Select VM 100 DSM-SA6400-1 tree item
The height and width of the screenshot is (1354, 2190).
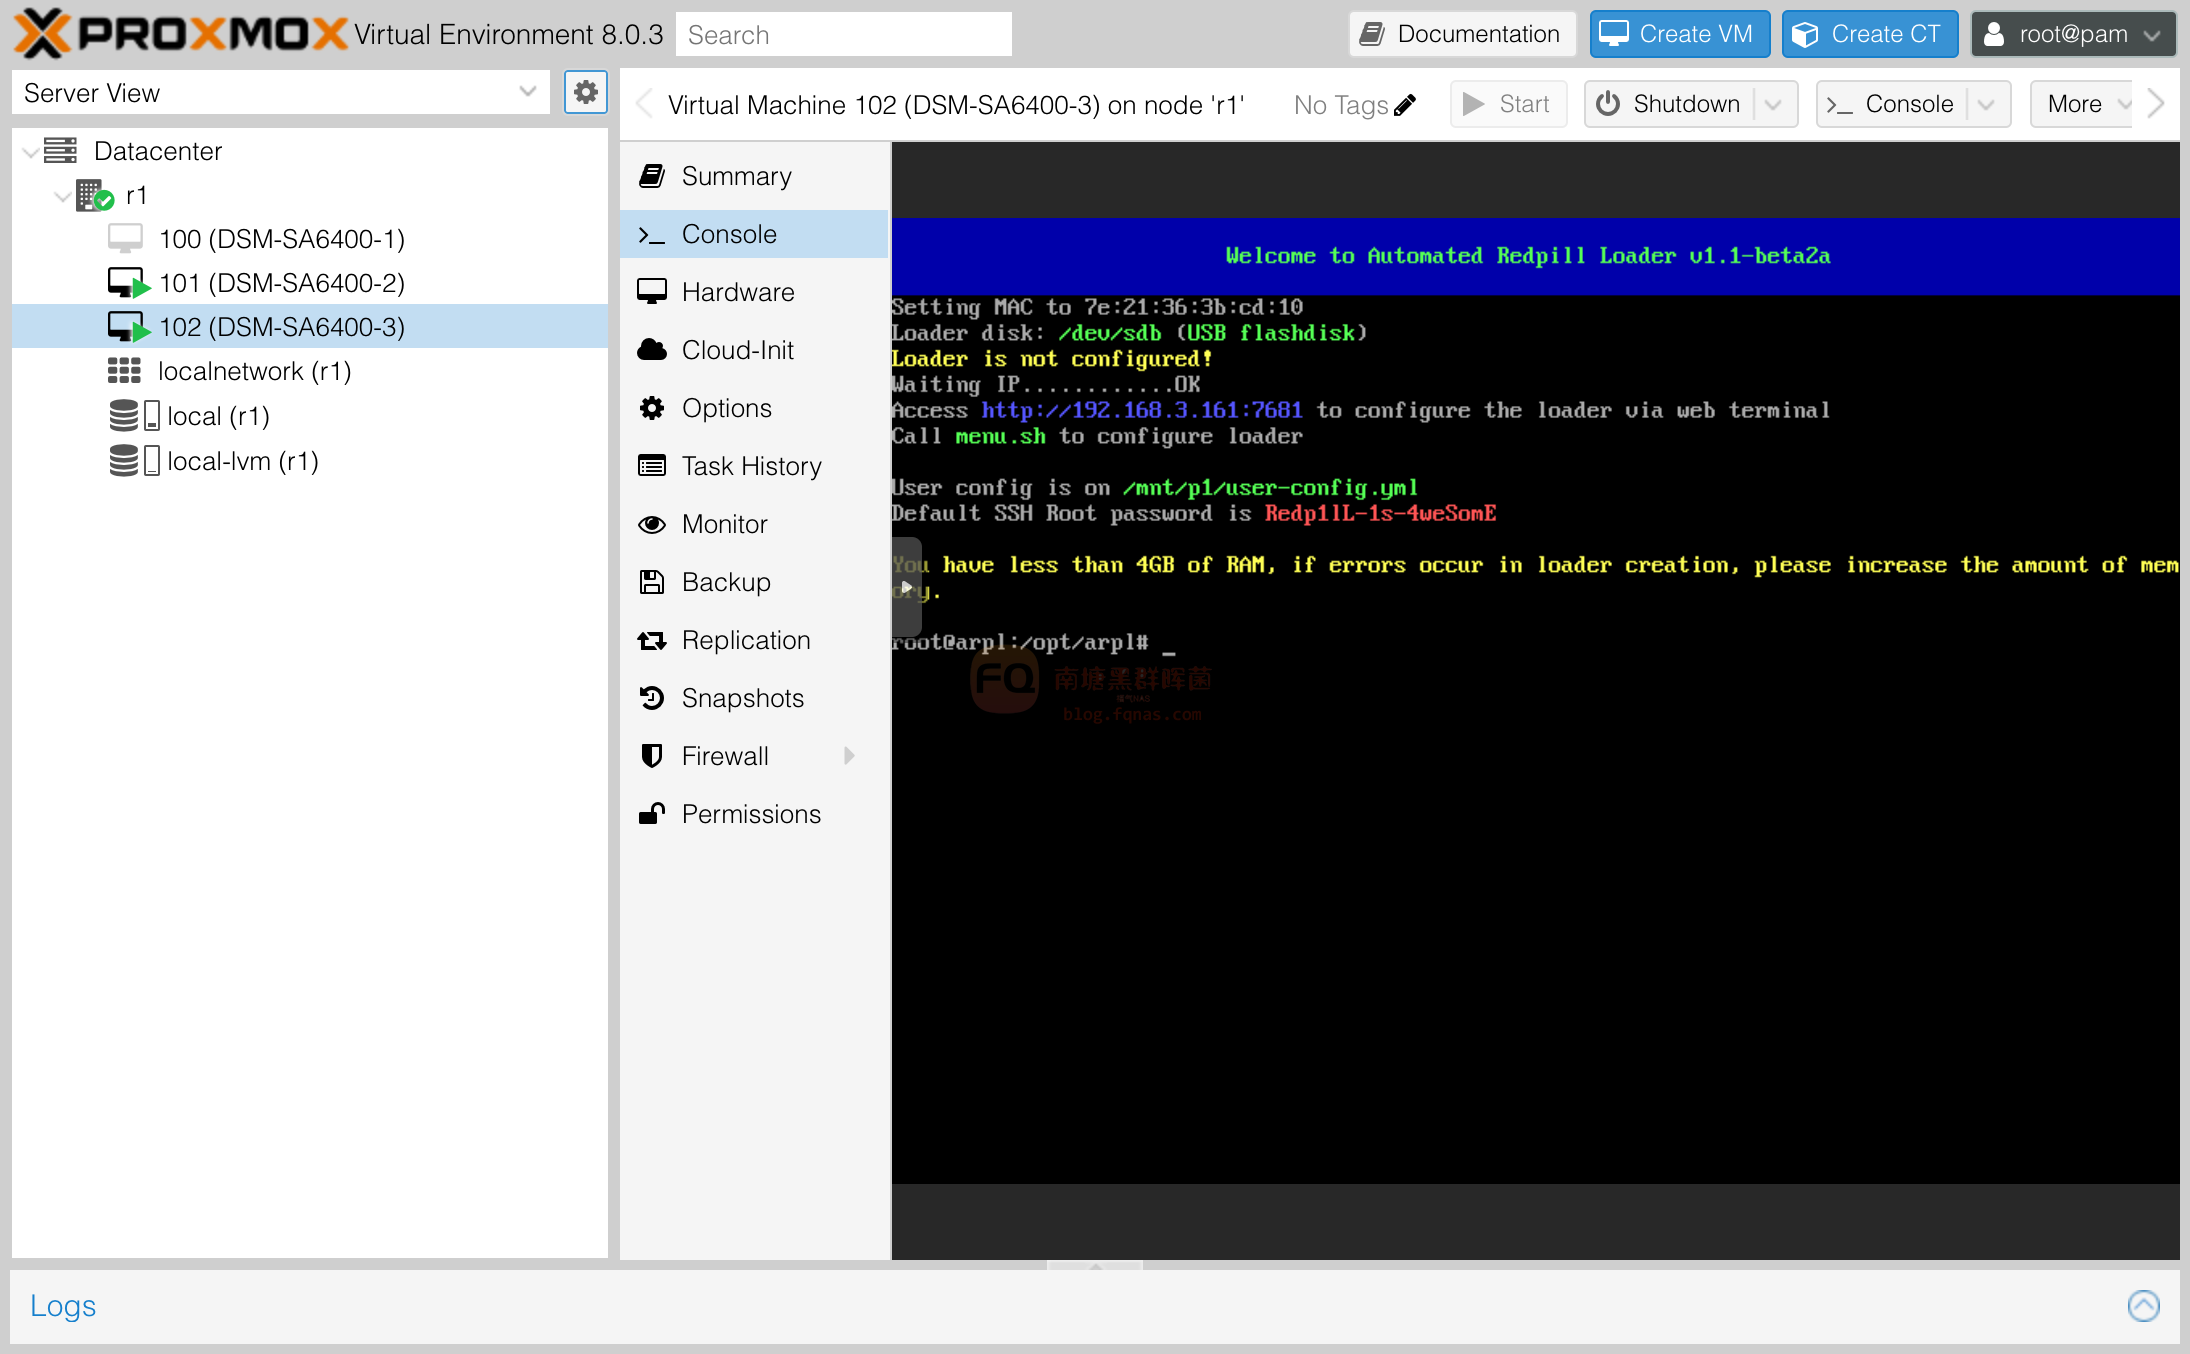coord(282,238)
